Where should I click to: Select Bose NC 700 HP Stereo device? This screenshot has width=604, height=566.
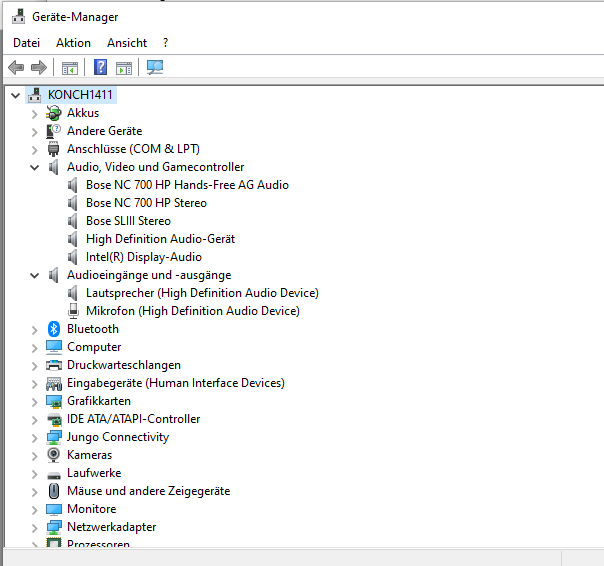(x=146, y=203)
